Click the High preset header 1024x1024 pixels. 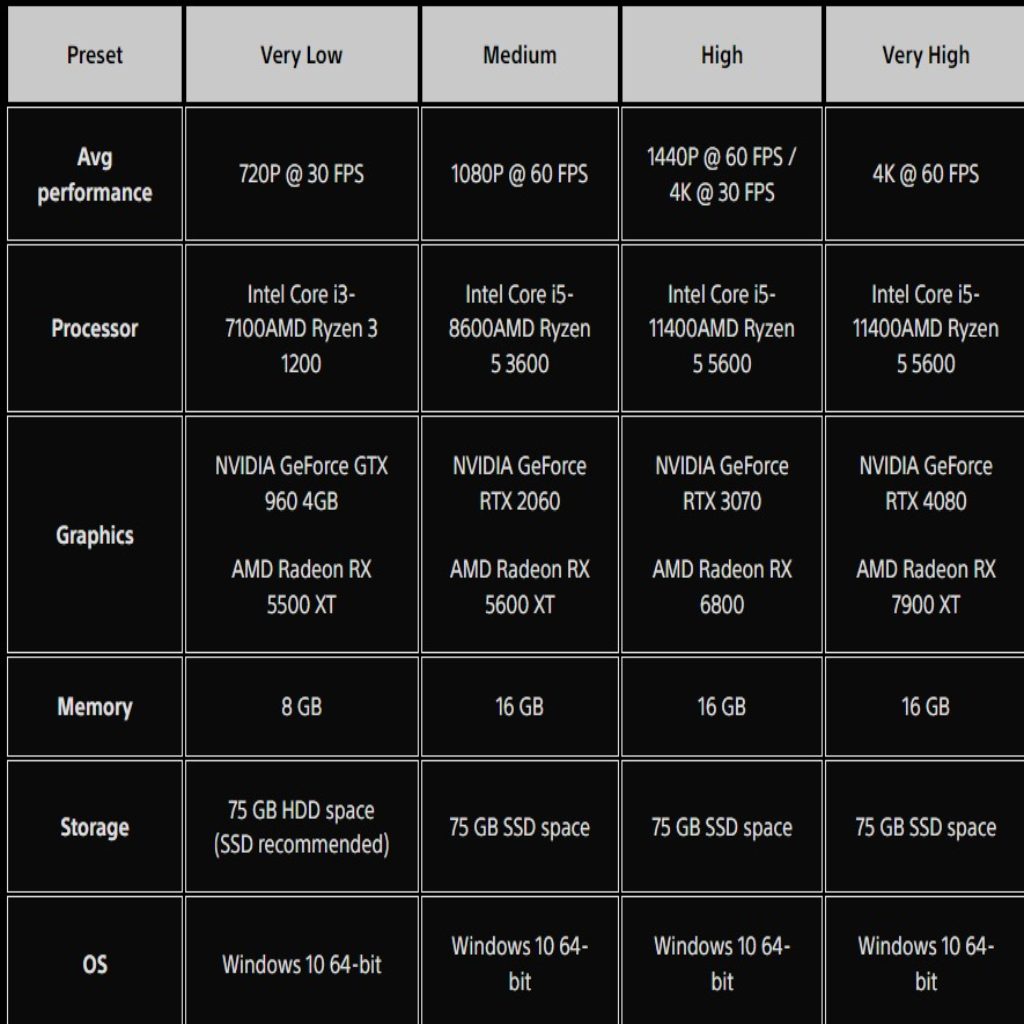click(x=722, y=55)
